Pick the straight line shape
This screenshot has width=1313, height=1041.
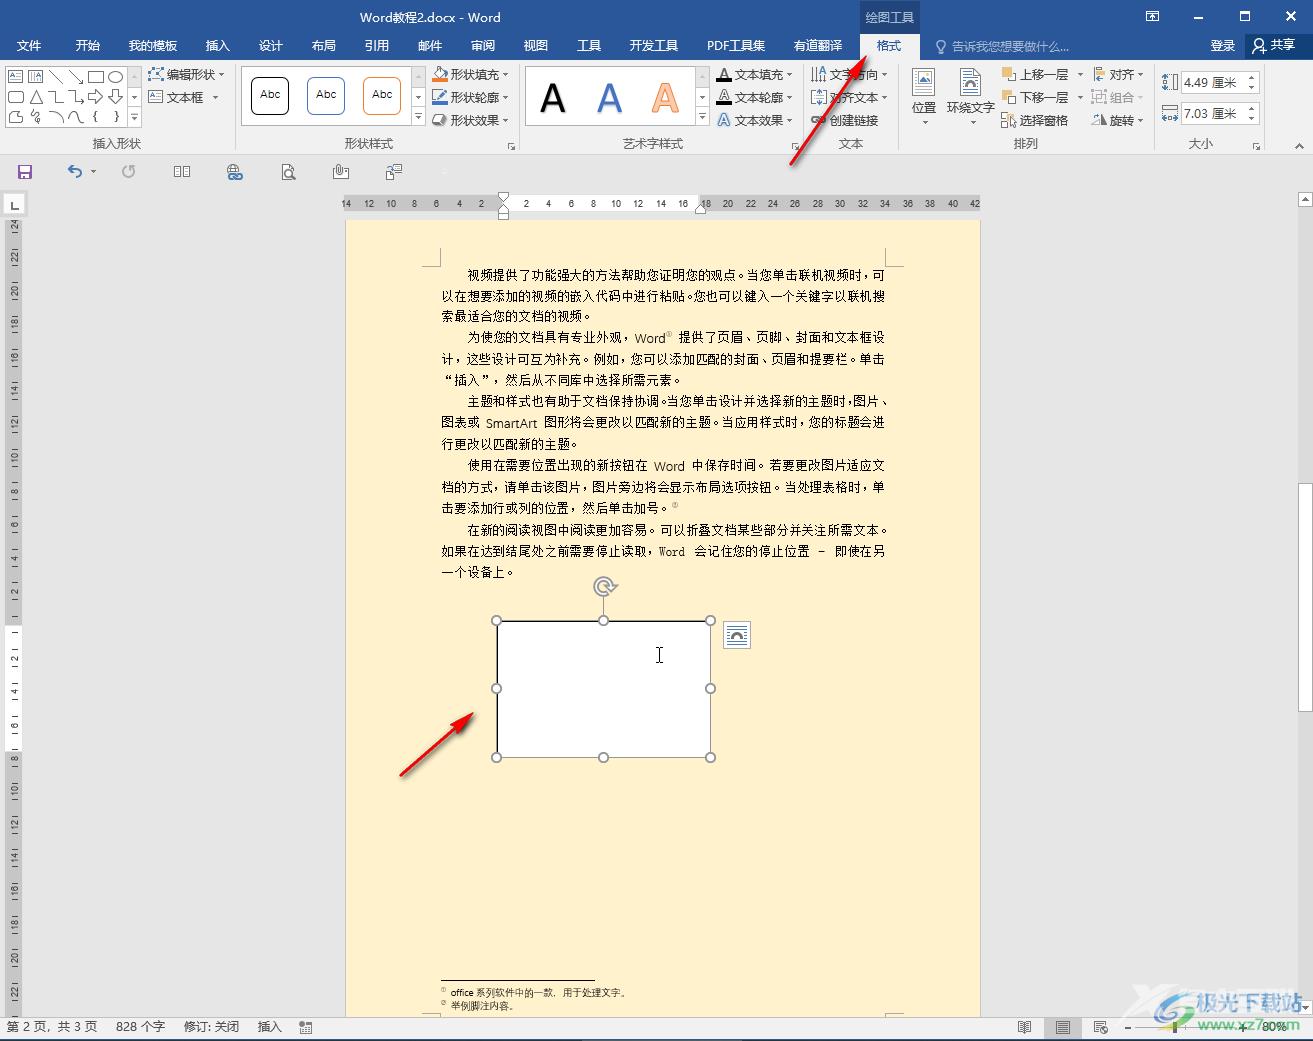point(56,76)
